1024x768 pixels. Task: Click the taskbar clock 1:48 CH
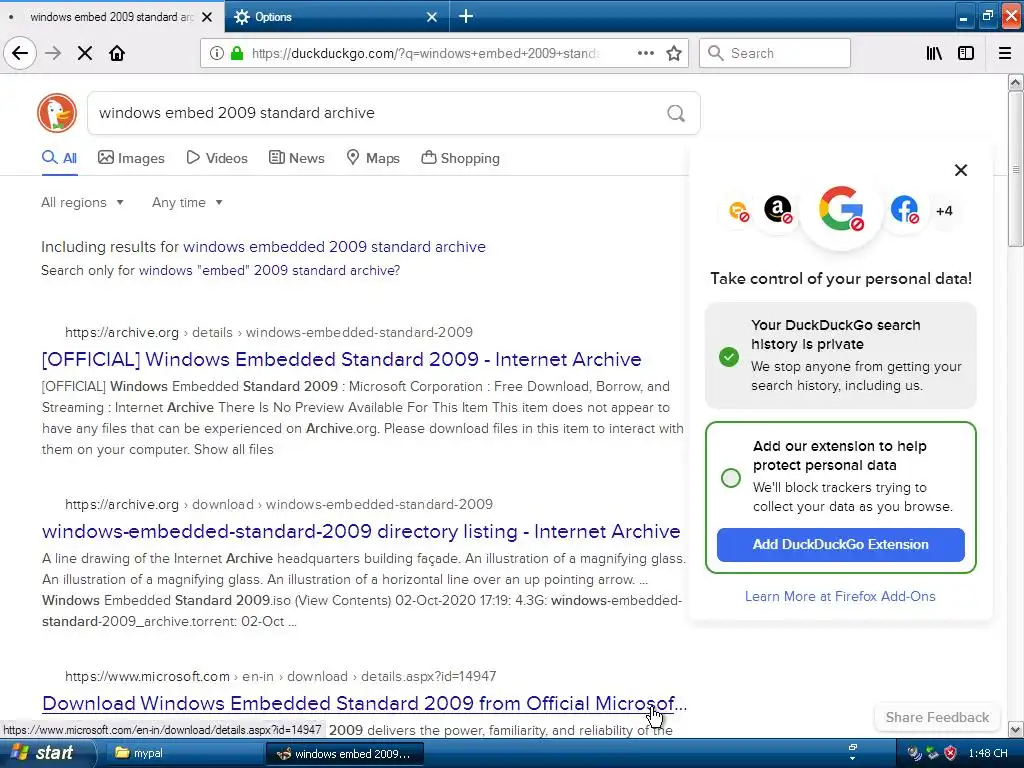[x=987, y=753]
